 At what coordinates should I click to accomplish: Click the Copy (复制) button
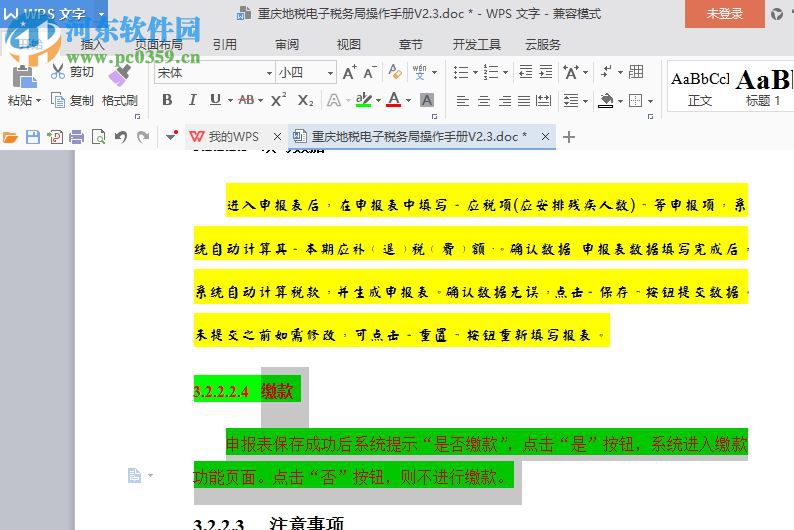click(x=72, y=100)
